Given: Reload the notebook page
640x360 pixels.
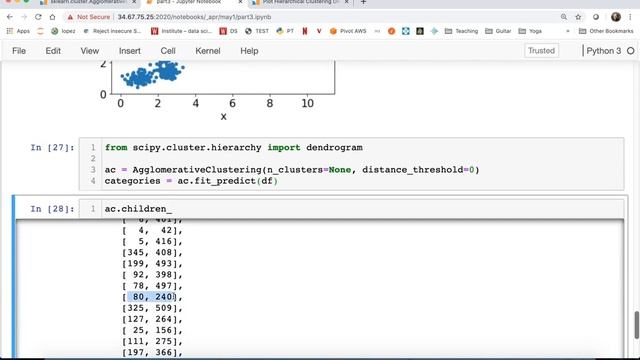Looking at the screenshot, I should tap(38, 17).
